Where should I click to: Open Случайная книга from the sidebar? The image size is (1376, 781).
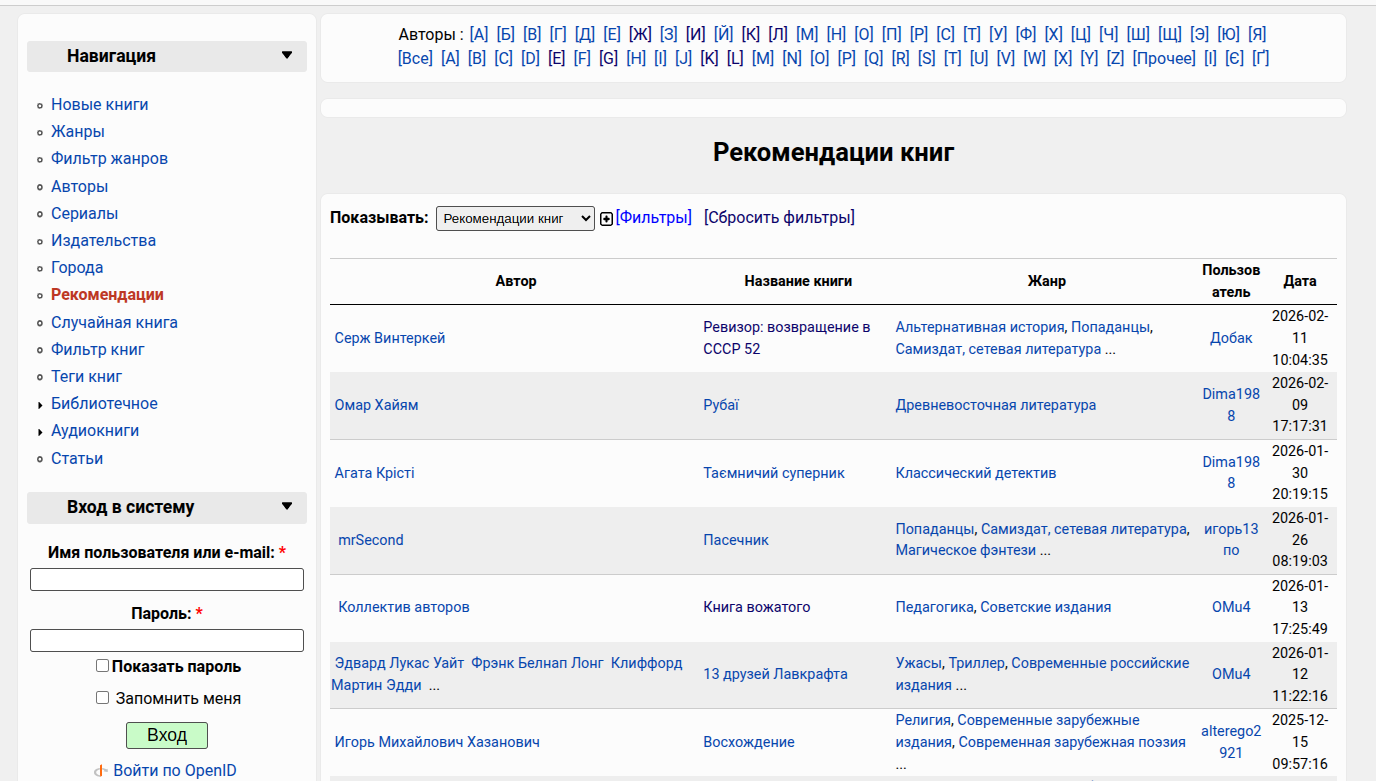pyautogui.click(x=114, y=323)
